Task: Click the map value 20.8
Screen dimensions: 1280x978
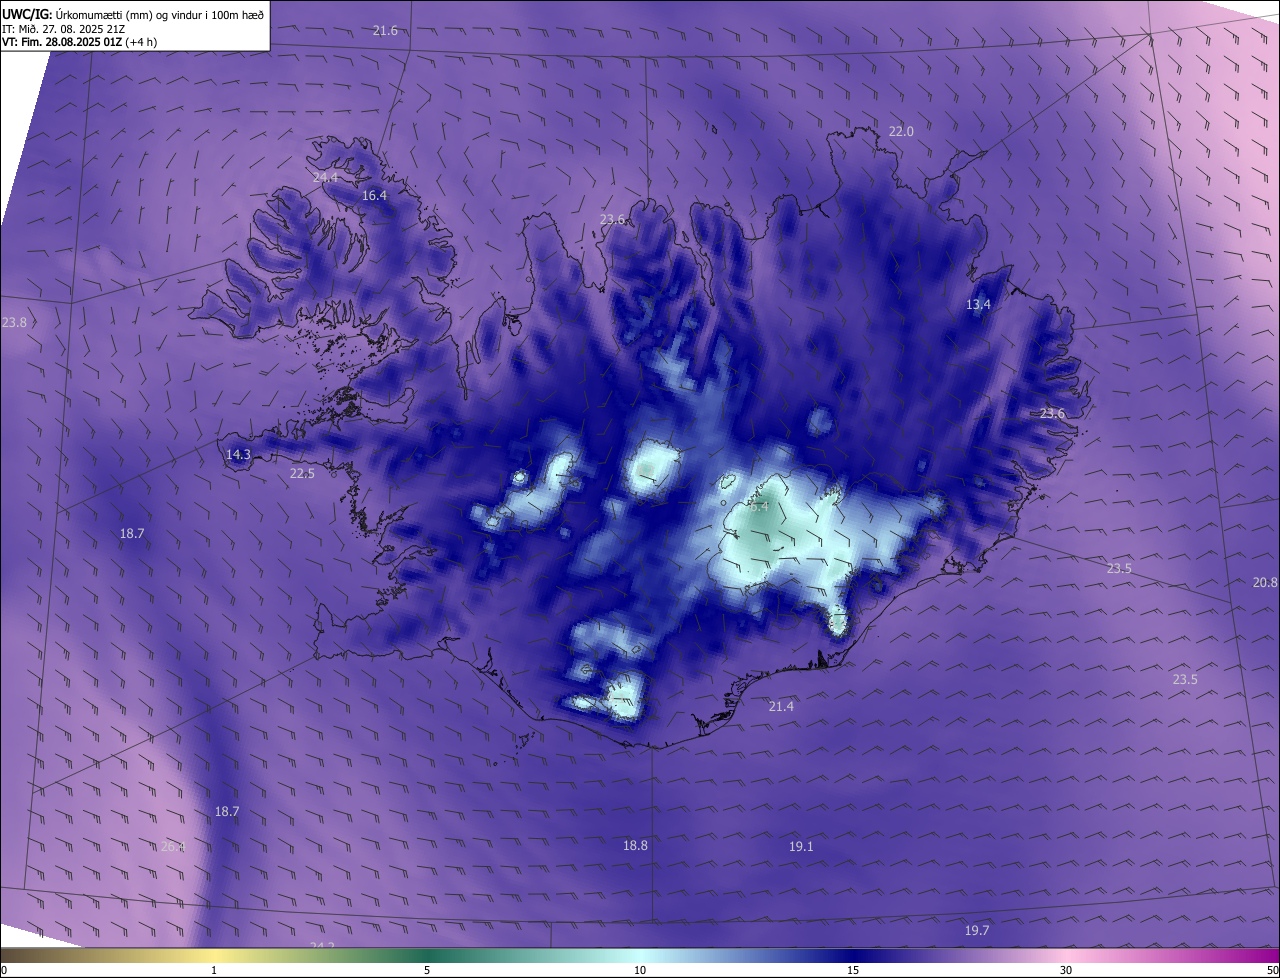Action: point(1265,583)
